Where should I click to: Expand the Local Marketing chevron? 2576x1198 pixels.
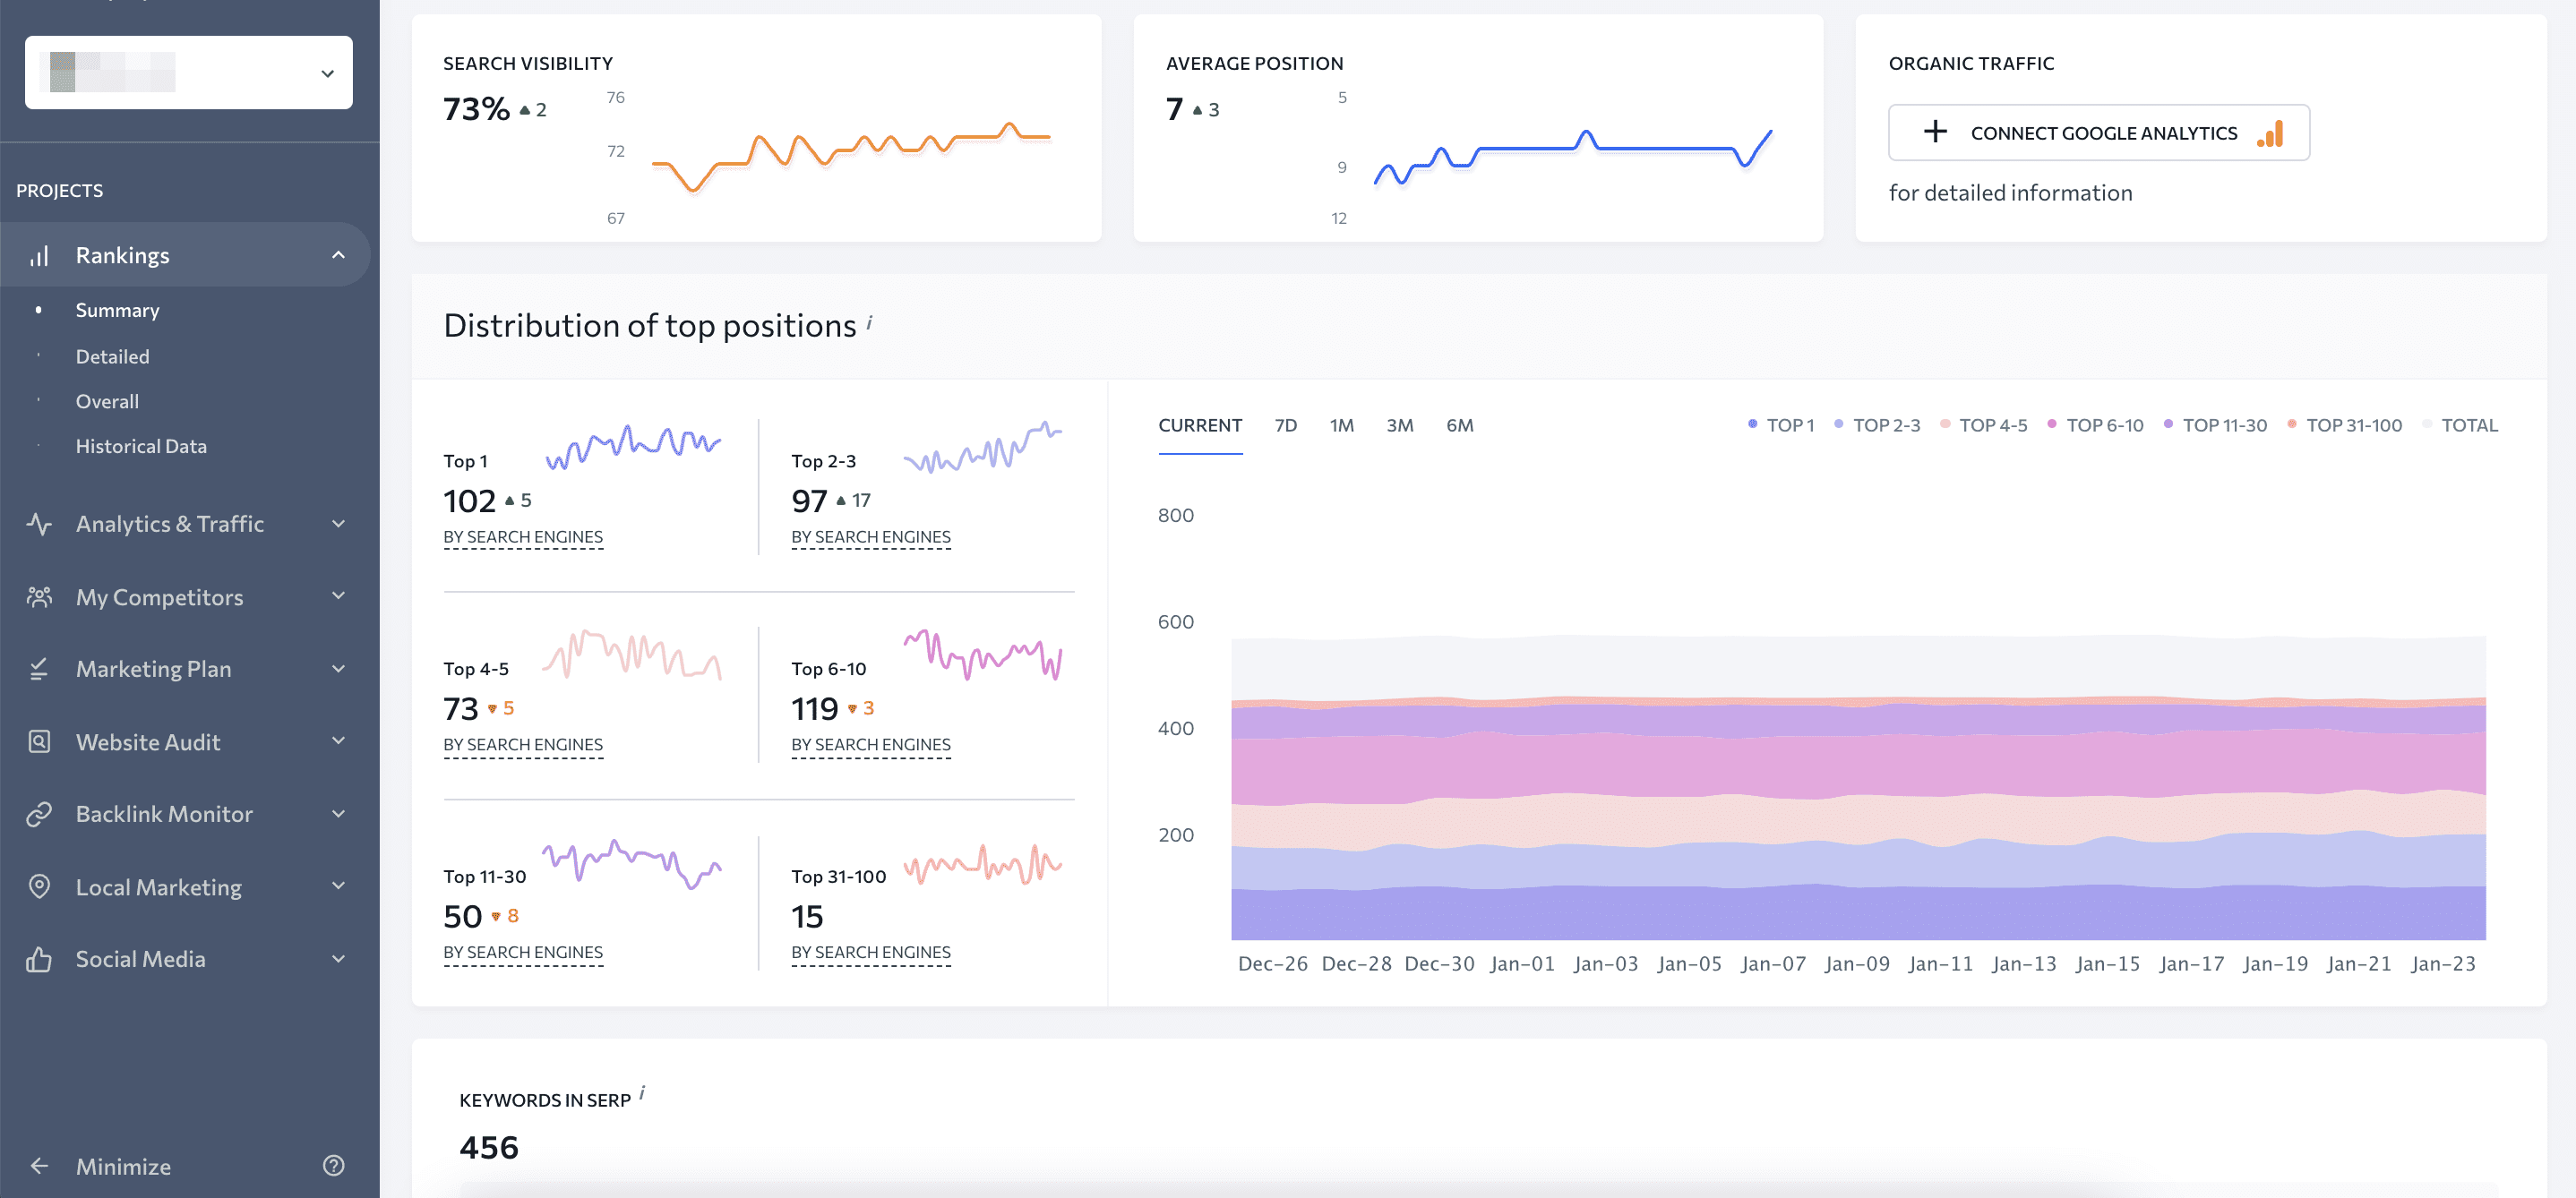(338, 887)
